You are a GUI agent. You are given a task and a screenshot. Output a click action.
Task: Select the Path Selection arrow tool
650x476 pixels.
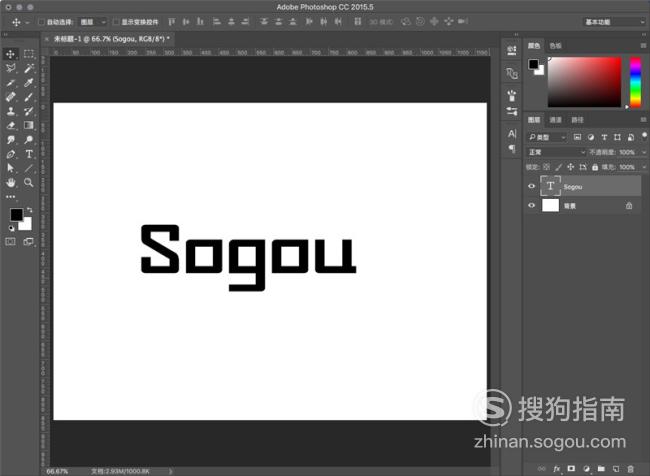tap(10, 168)
